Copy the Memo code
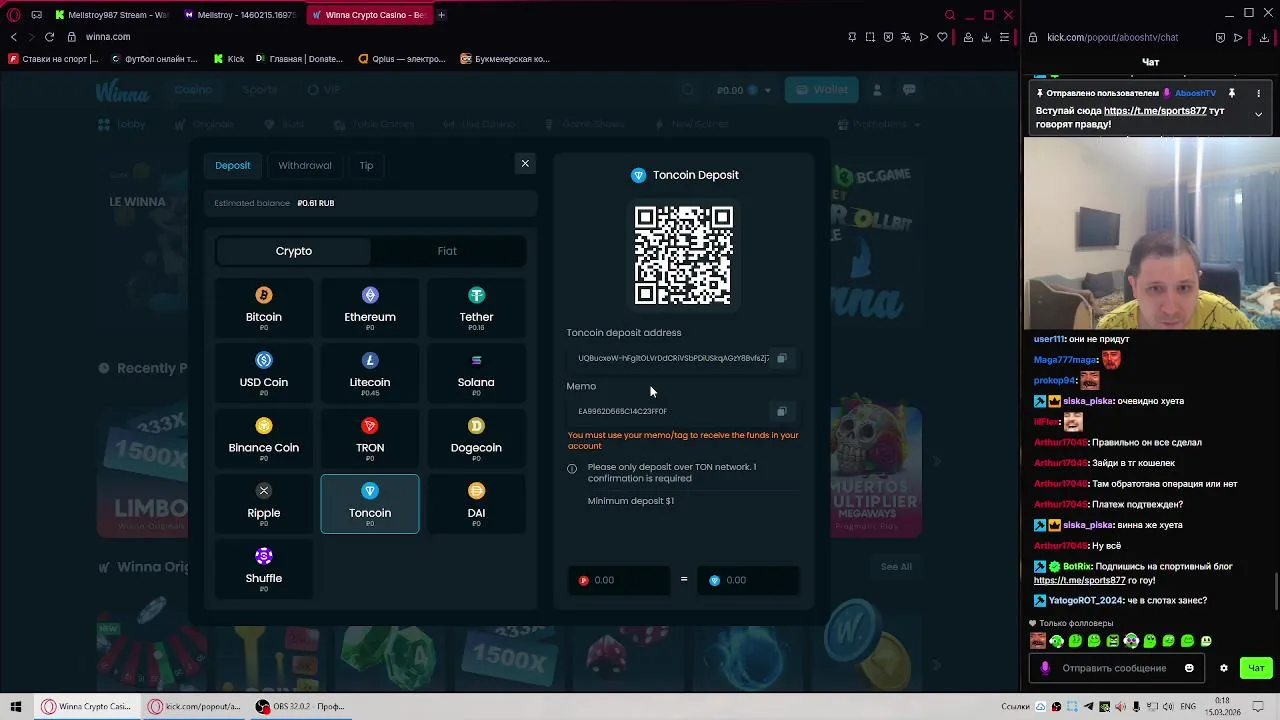This screenshot has width=1280, height=720. coord(782,411)
